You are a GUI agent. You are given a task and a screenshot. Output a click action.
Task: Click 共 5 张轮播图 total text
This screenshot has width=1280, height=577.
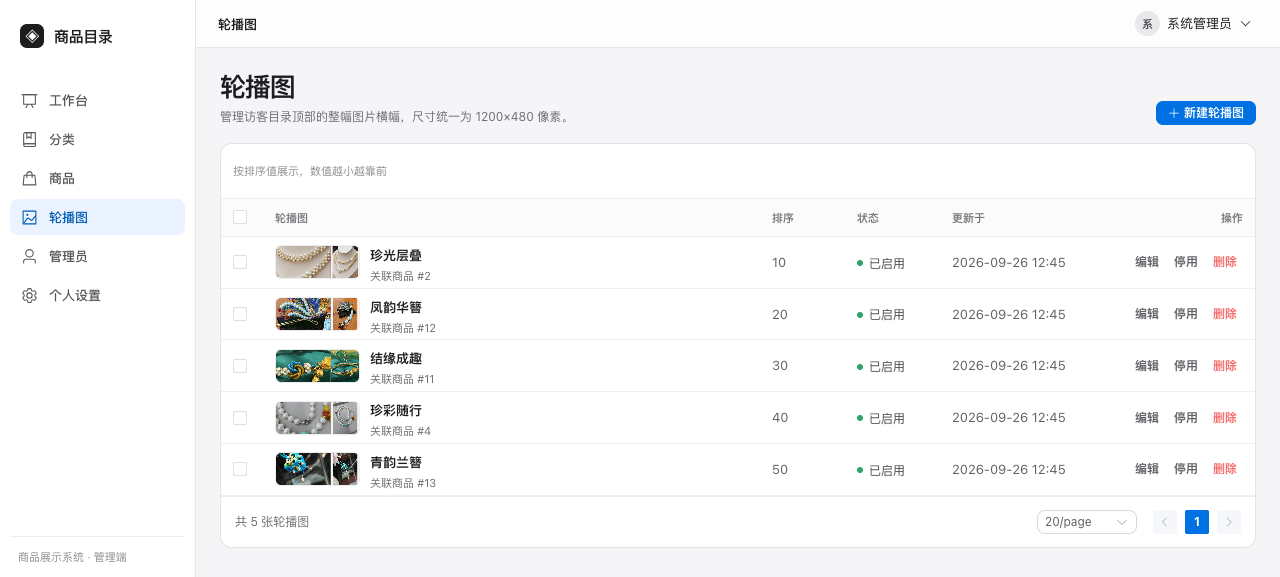pos(272,522)
